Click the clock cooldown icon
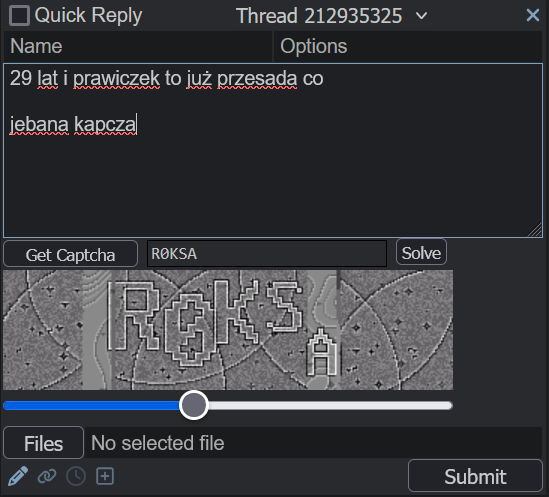The width and height of the screenshot is (549, 497). tap(76, 476)
